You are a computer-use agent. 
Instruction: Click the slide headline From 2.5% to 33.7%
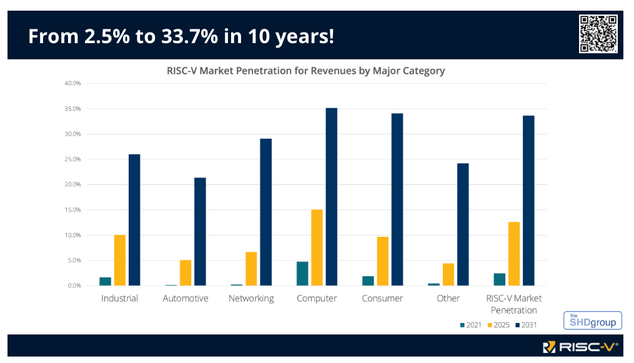coord(181,36)
